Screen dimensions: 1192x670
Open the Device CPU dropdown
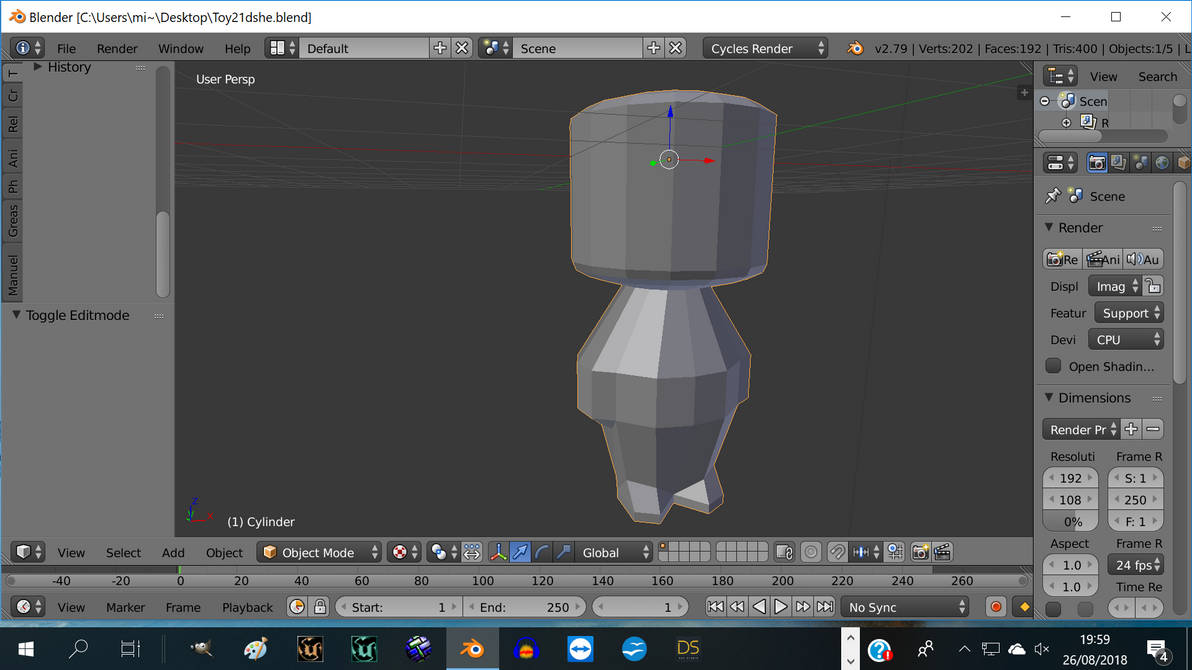click(1126, 340)
